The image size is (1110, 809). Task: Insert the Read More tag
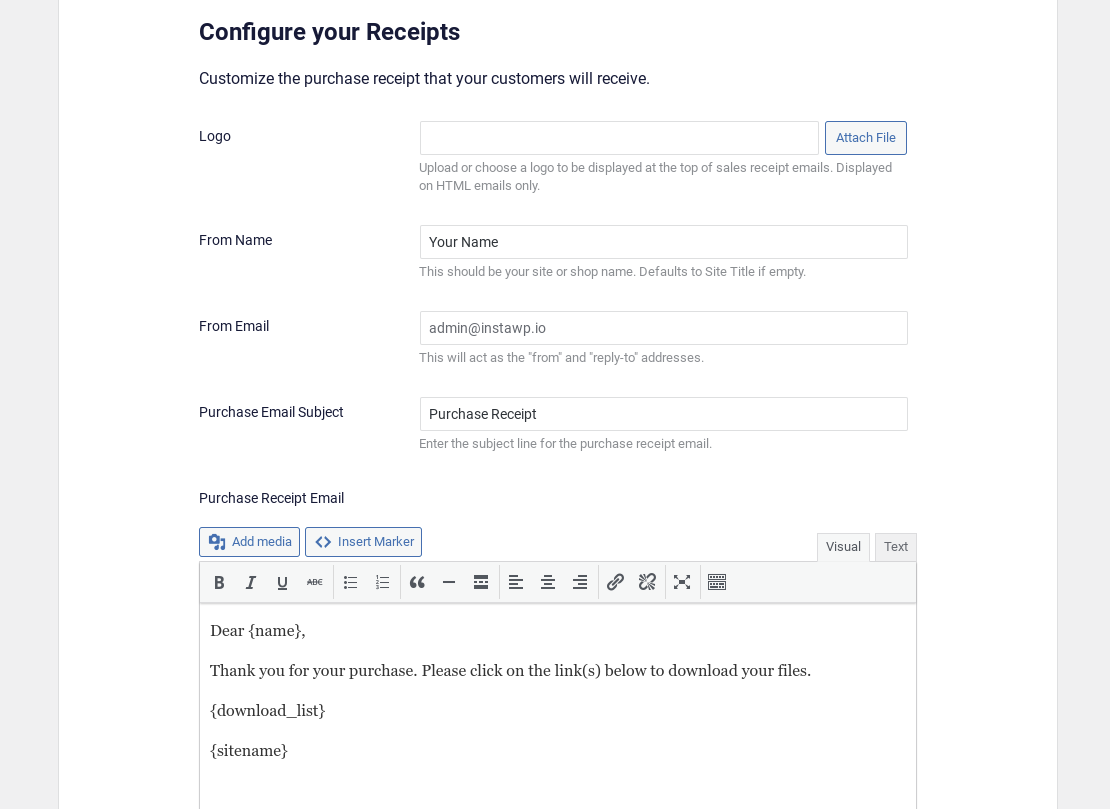(481, 582)
